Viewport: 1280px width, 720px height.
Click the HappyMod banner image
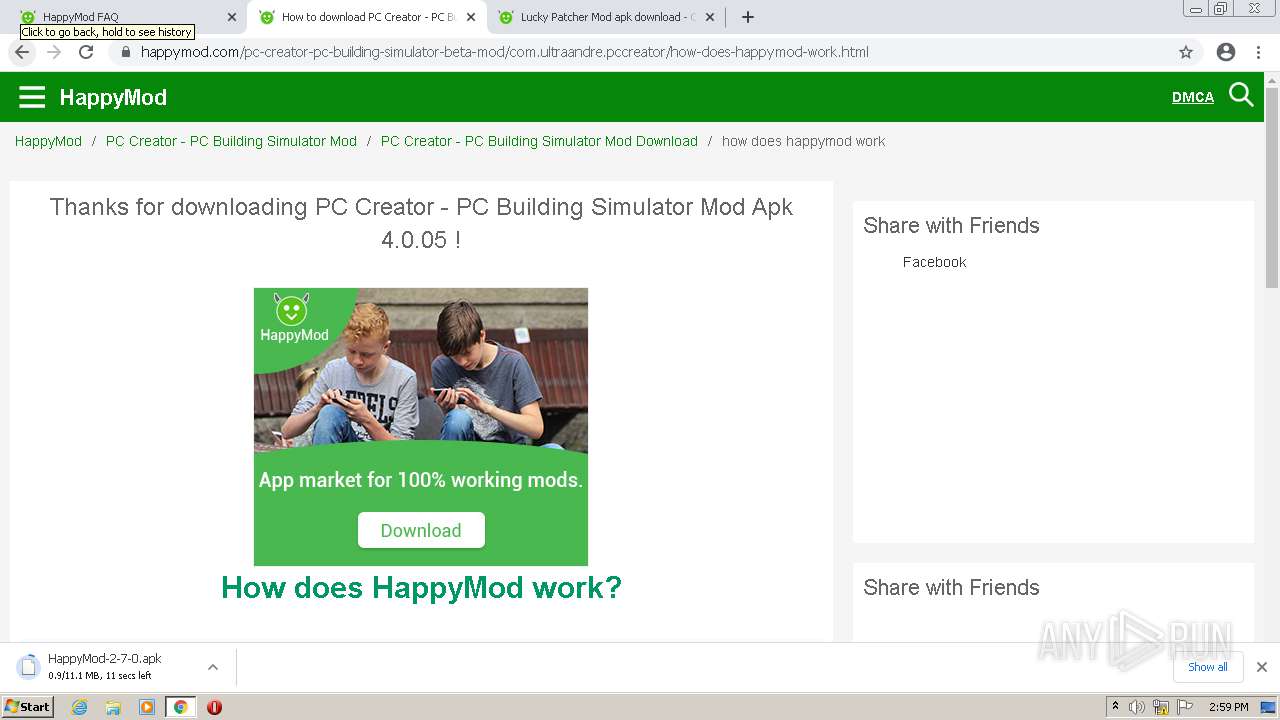(x=421, y=426)
